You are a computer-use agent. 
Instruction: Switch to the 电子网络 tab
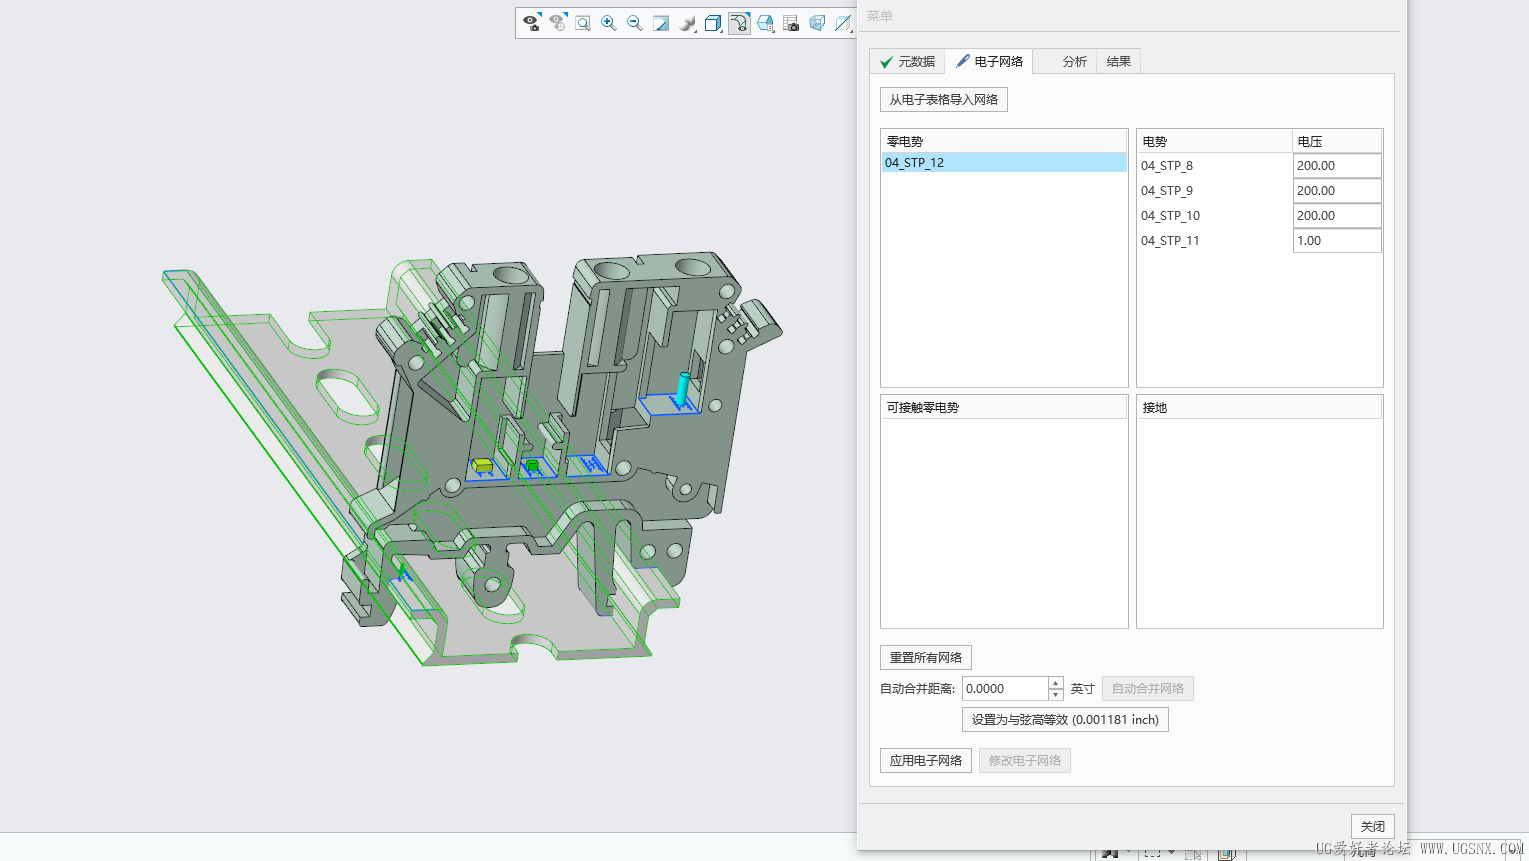click(989, 62)
